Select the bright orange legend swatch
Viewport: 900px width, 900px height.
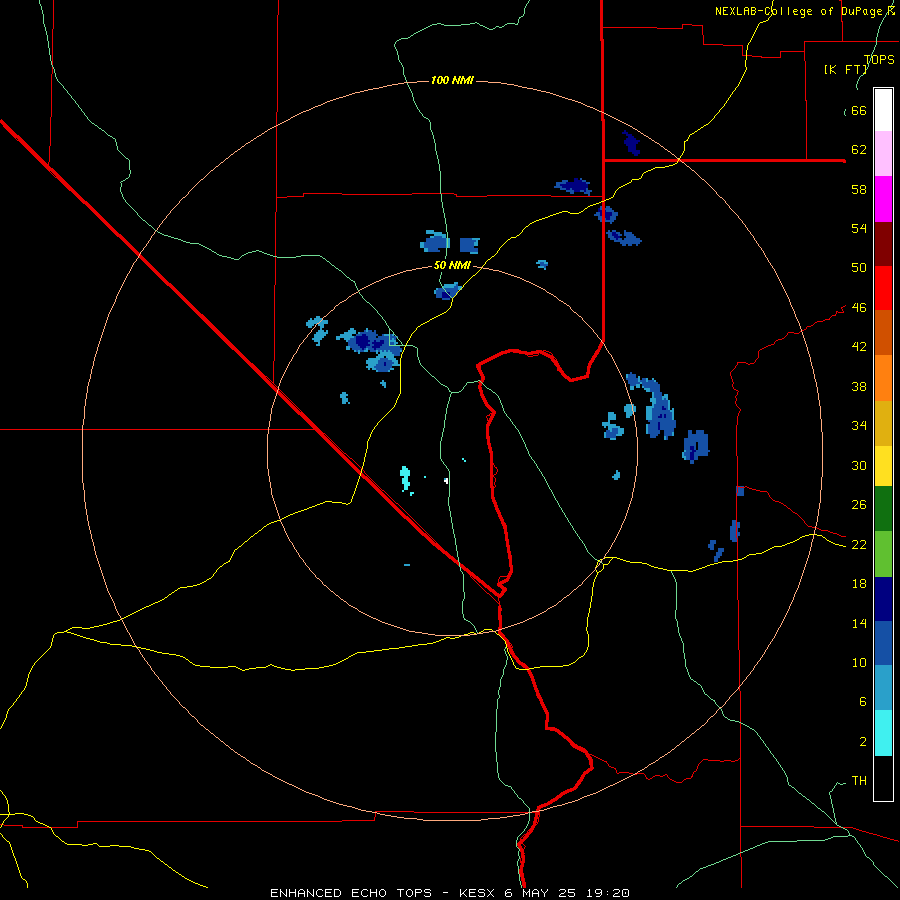click(x=883, y=378)
